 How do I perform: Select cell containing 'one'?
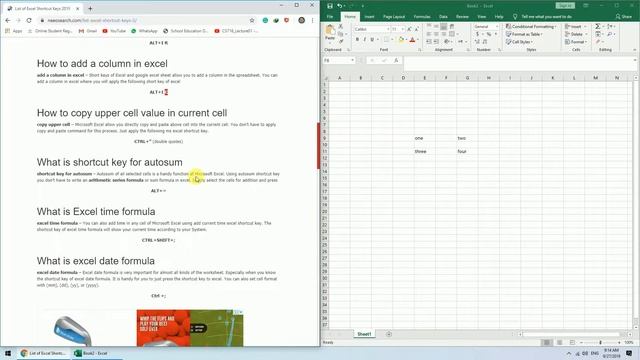coord(424,138)
